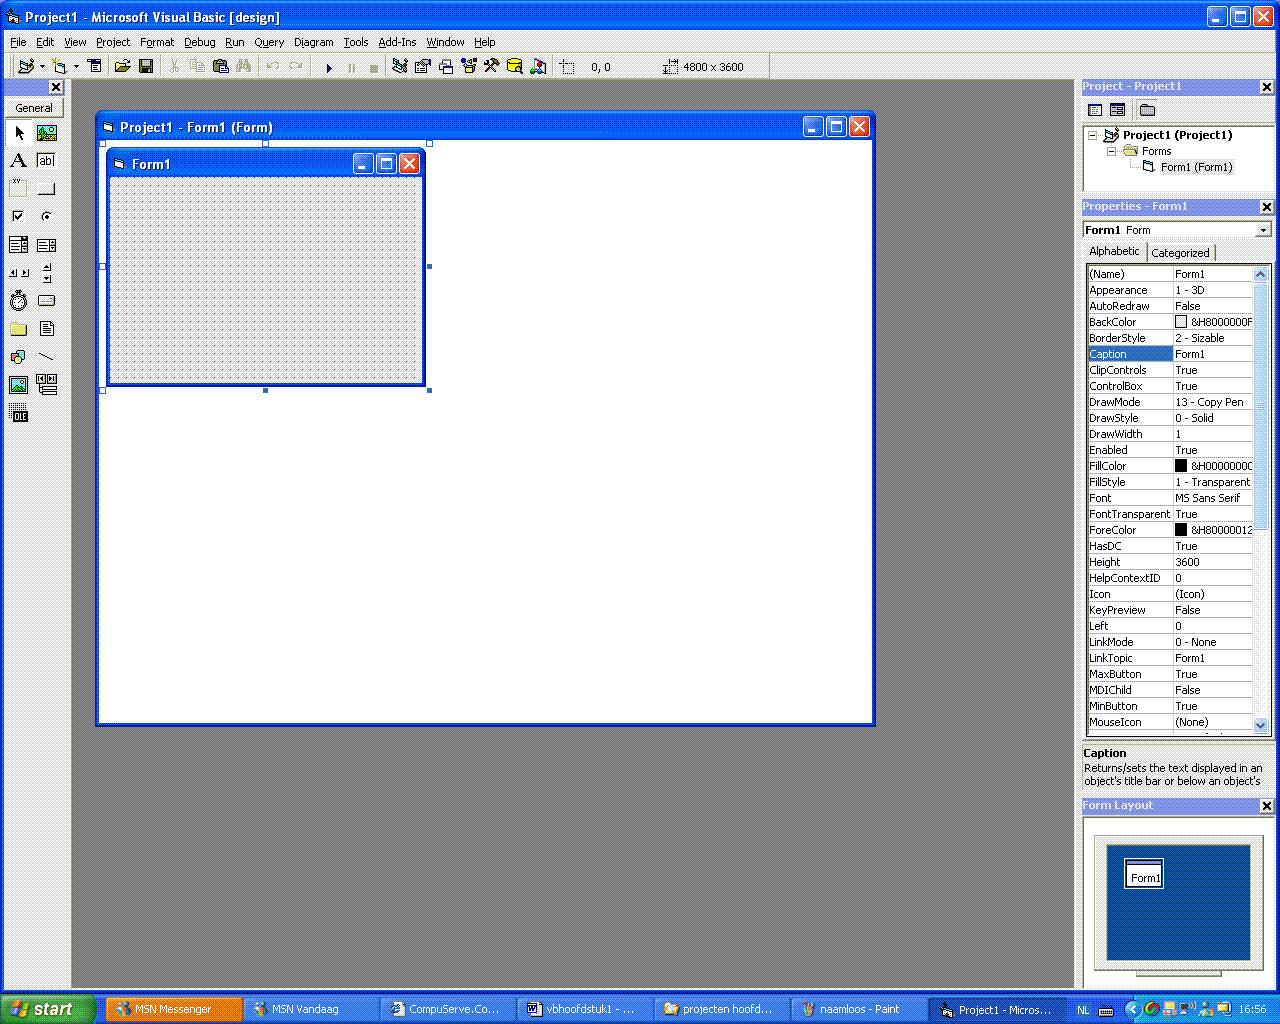1280x1024 pixels.
Task: Select the horizontal scrollbar control tool
Action: tap(19, 273)
